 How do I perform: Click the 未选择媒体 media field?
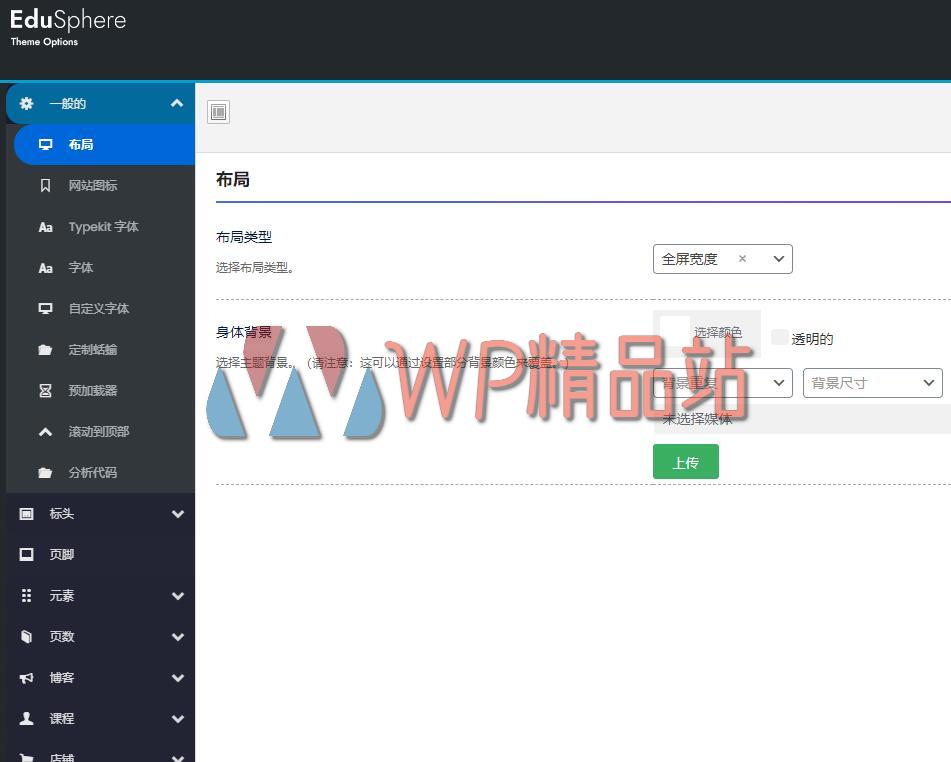tap(700, 419)
